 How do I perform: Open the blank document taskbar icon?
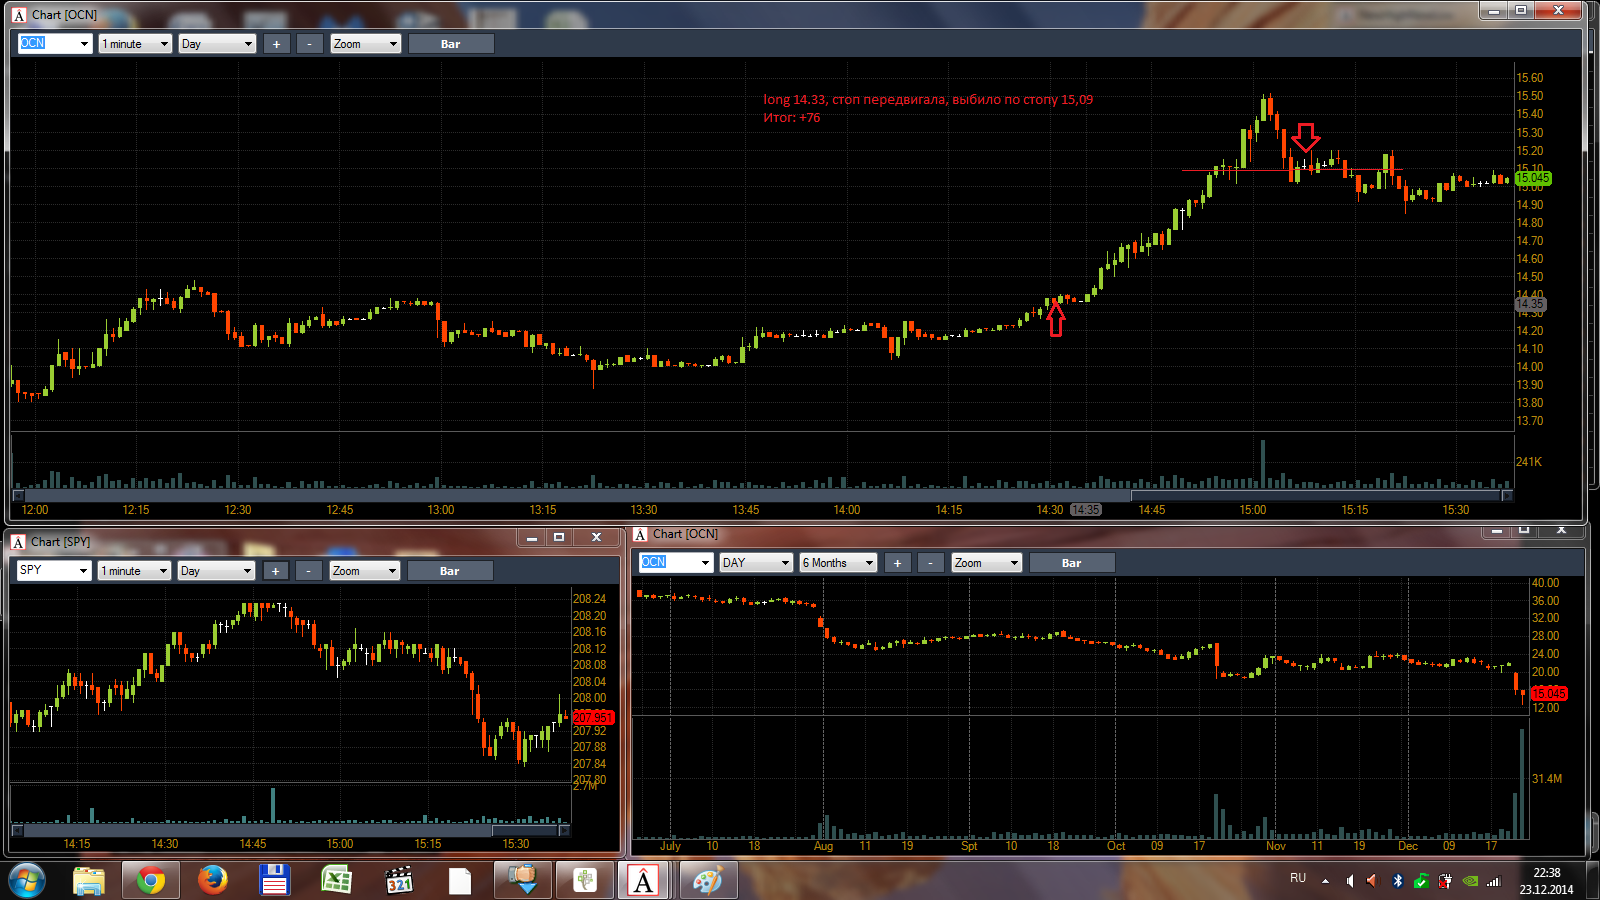pyautogui.click(x=460, y=881)
